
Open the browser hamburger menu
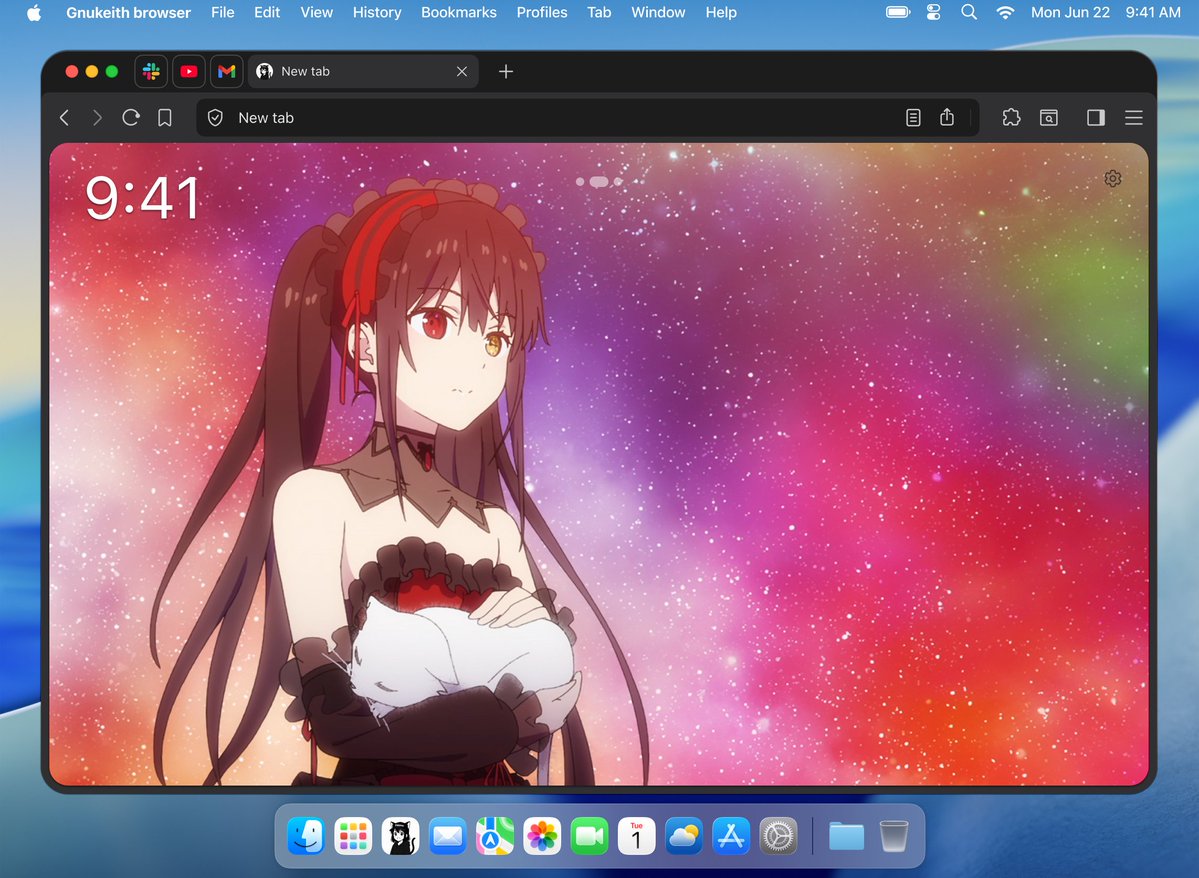[1134, 117]
